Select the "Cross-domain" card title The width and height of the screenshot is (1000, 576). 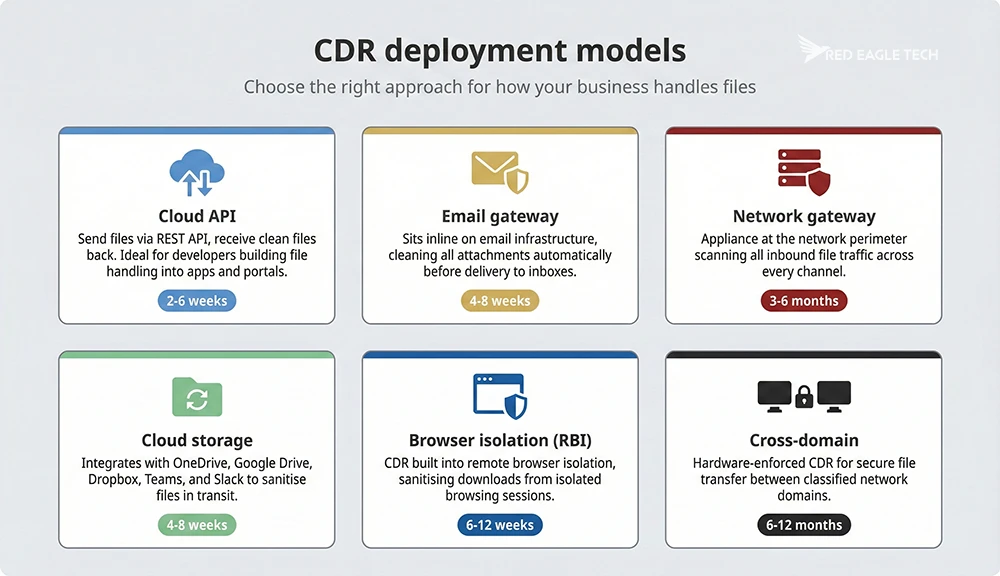(803, 439)
